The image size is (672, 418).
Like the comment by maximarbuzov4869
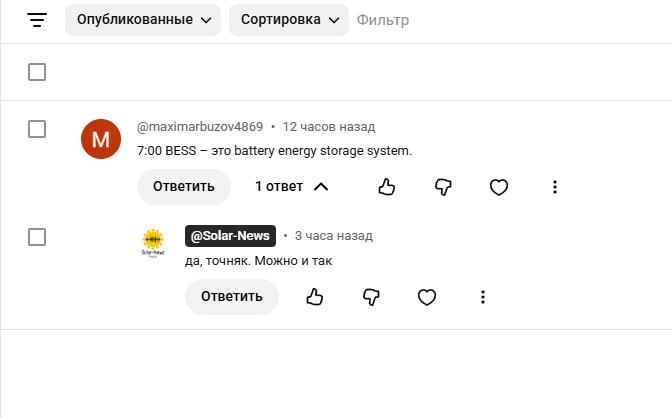[387, 187]
